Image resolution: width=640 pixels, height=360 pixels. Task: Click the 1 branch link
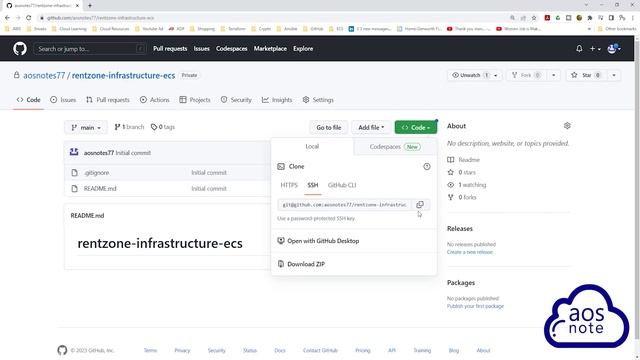click(x=129, y=127)
